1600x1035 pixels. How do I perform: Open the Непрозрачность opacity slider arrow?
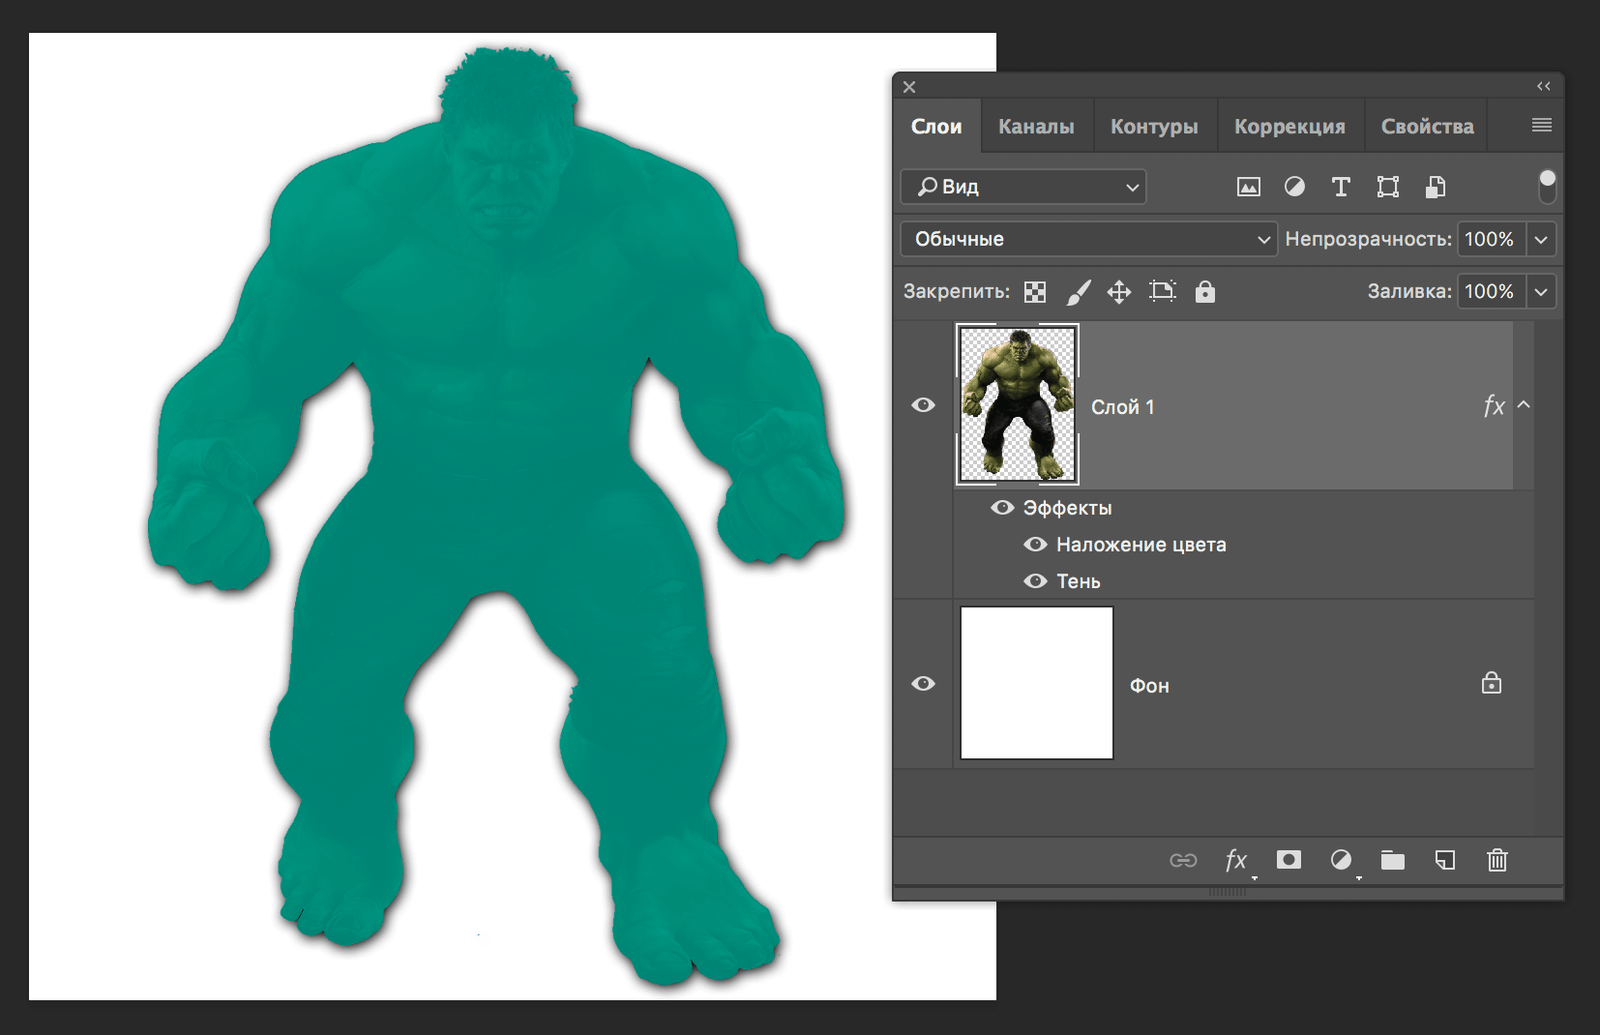click(x=1541, y=239)
